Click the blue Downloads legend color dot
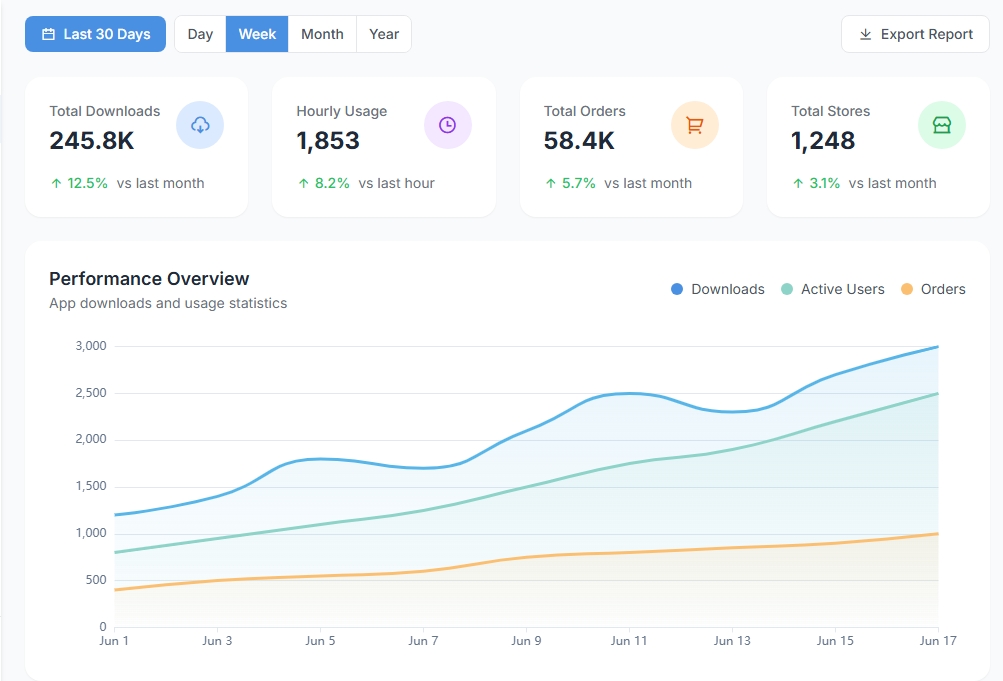Viewport: 1003px width, 681px height. 677,289
